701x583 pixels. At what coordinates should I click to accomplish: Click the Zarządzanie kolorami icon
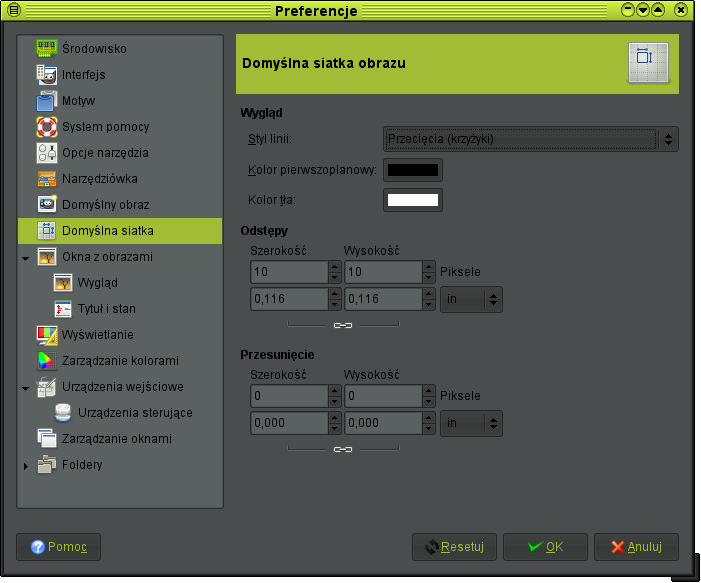[x=47, y=360]
